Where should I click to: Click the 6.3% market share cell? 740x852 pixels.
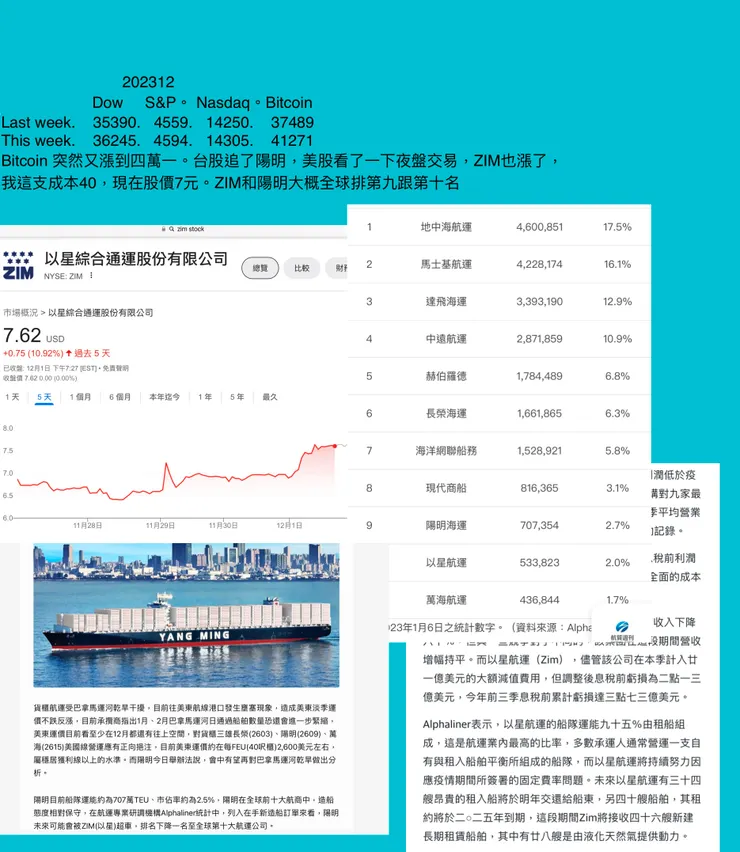pyautogui.click(x=618, y=414)
